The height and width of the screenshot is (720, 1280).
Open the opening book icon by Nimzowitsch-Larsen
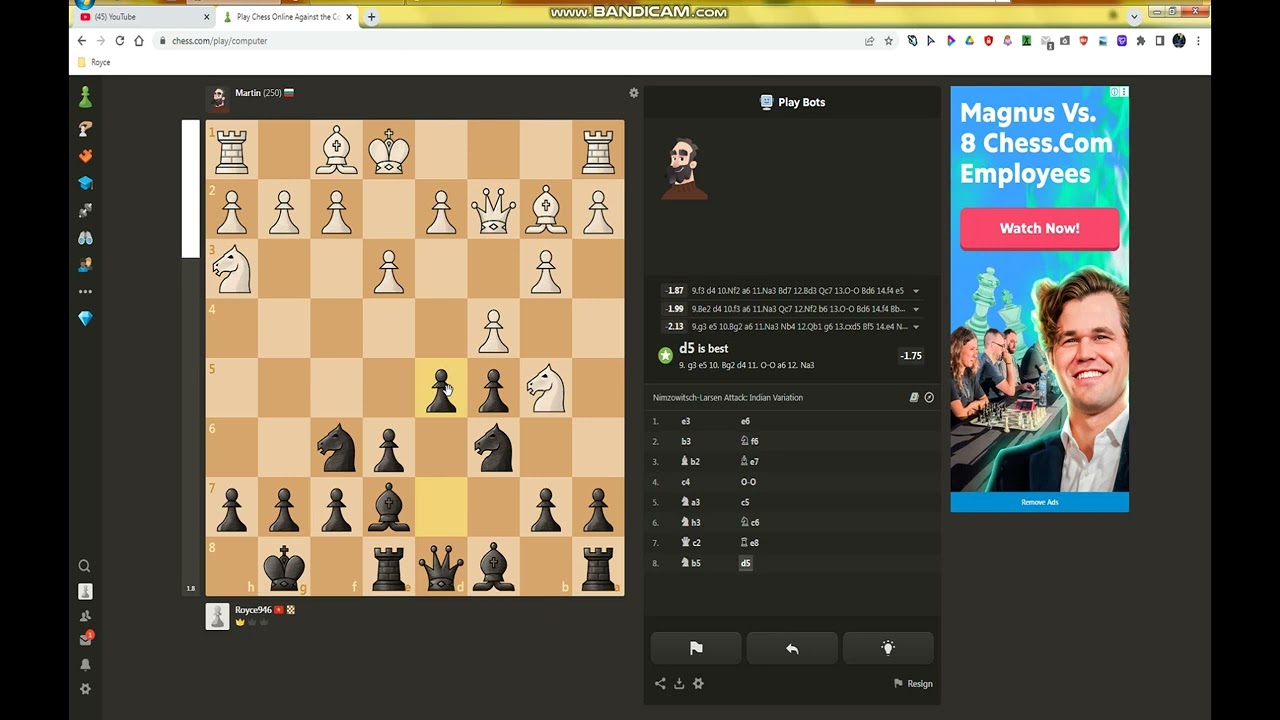[x=914, y=398]
